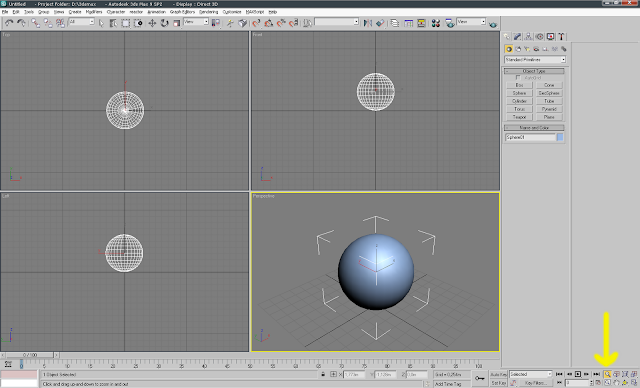Click the Sphere primitive button
The width and height of the screenshot is (640, 388).
pos(519,93)
